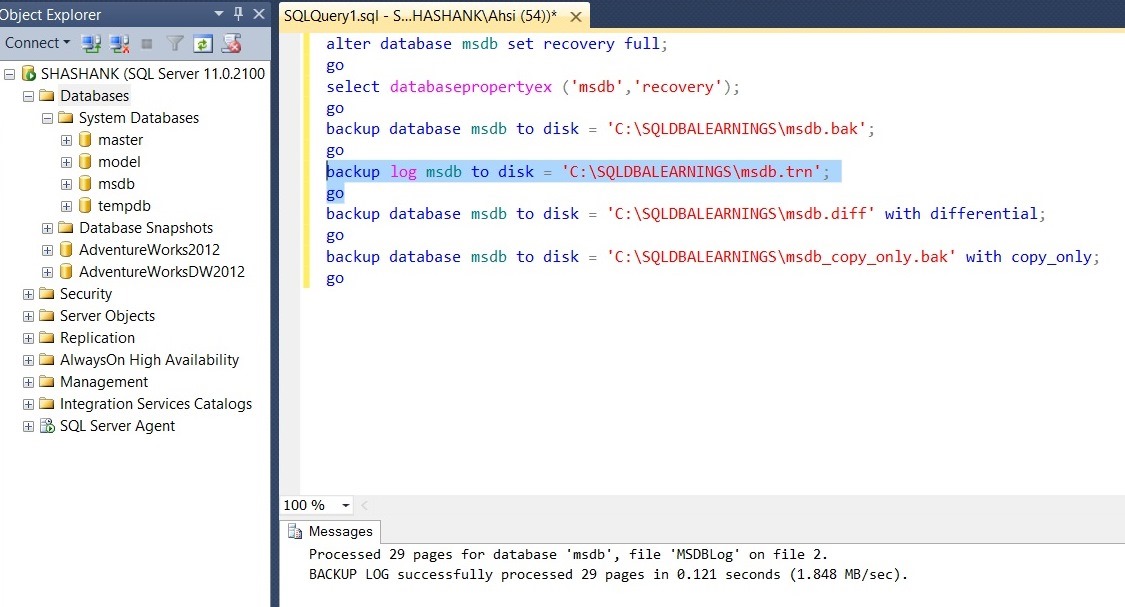The height and width of the screenshot is (607, 1125).
Task: Click the SHASHANK server icon
Action: [29, 73]
